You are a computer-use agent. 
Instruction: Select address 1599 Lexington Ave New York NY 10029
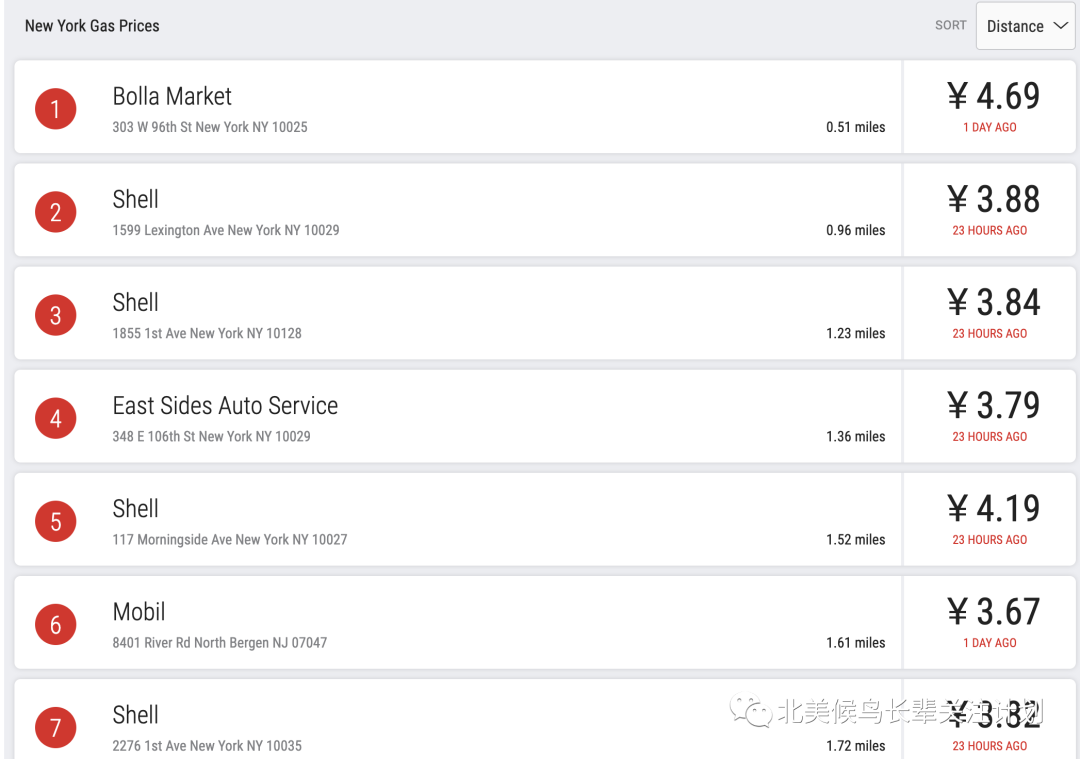tap(226, 230)
